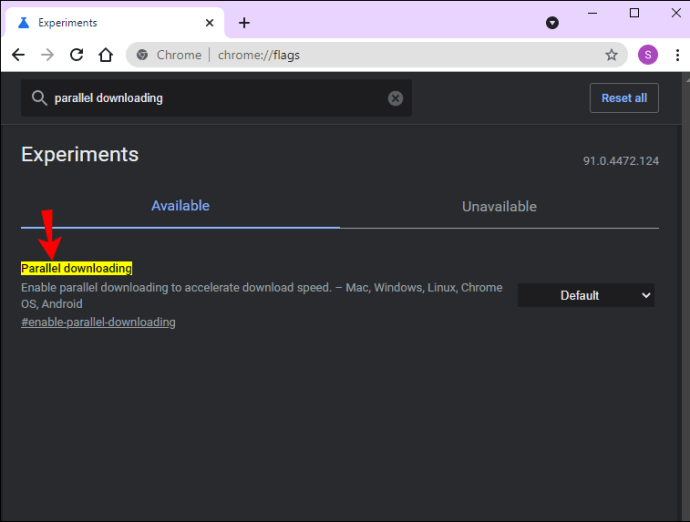This screenshot has height=522, width=690.
Task: Click the forward navigation arrow
Action: coord(47,55)
